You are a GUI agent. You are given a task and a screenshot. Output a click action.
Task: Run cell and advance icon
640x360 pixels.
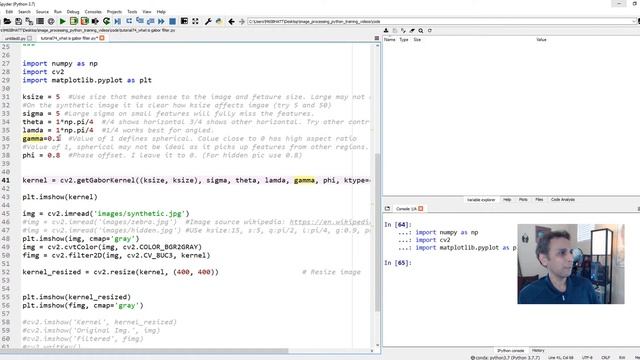point(84,21)
